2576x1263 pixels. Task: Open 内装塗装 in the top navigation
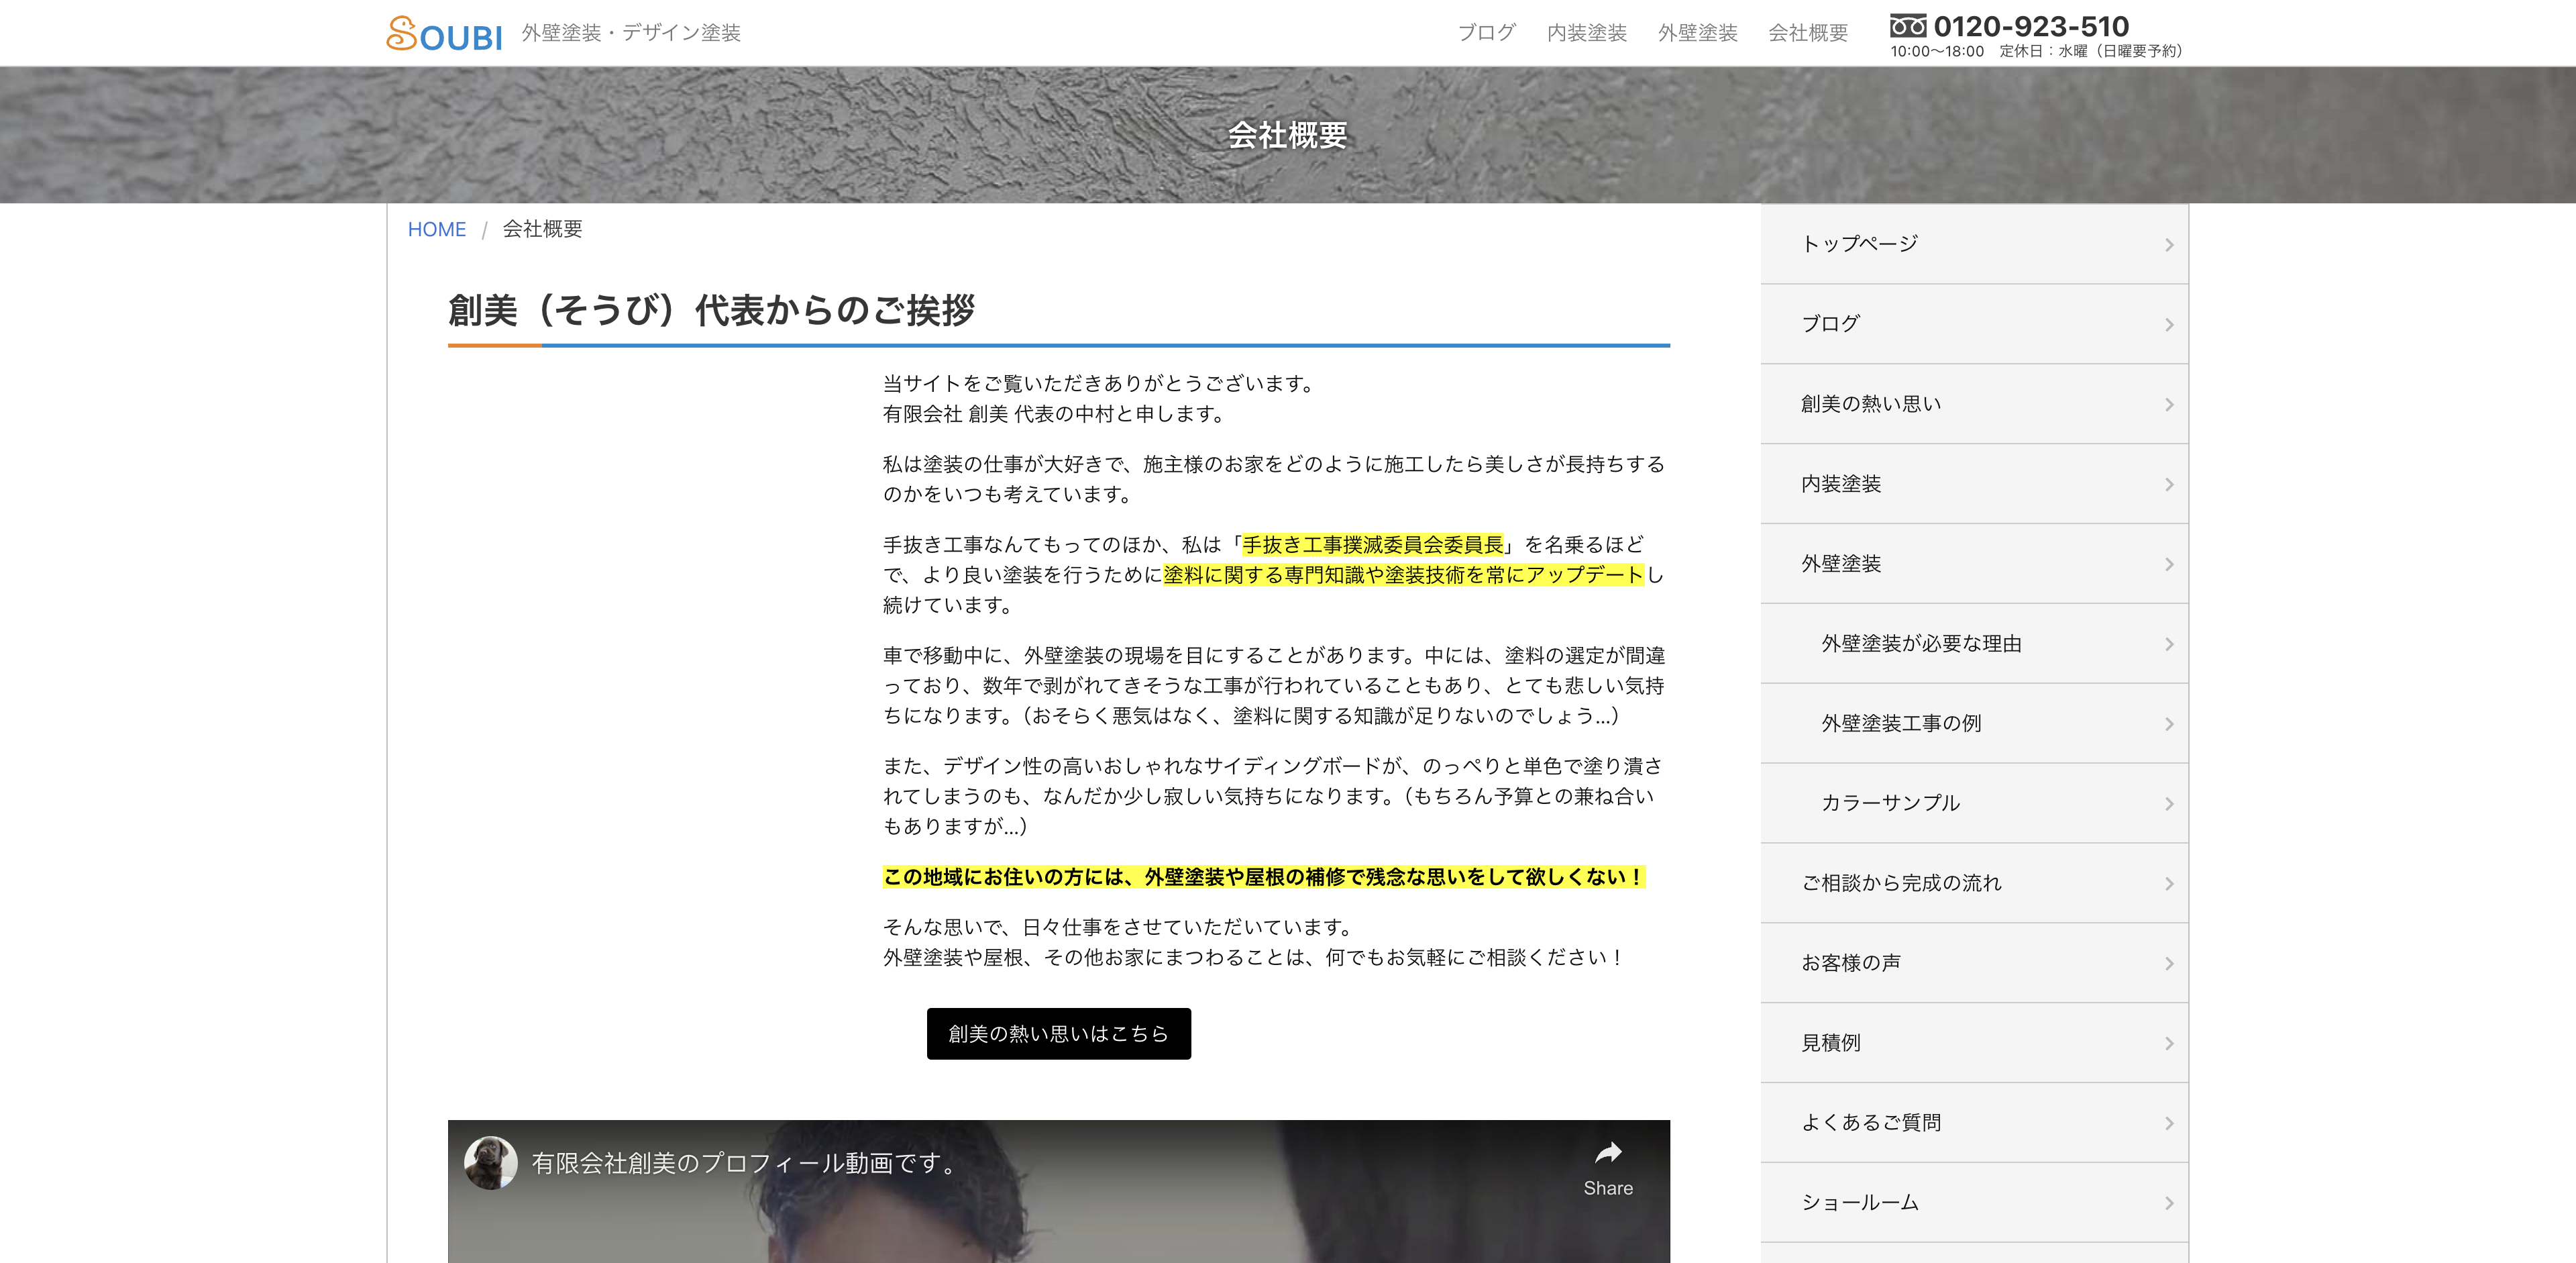point(1587,33)
